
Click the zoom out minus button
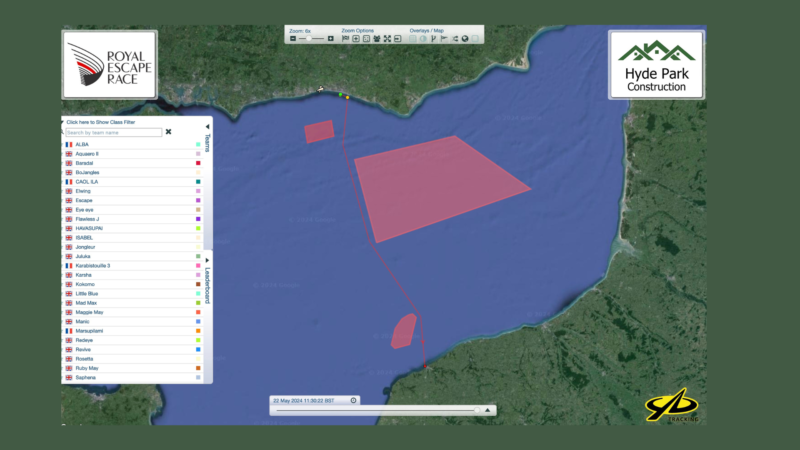293,38
